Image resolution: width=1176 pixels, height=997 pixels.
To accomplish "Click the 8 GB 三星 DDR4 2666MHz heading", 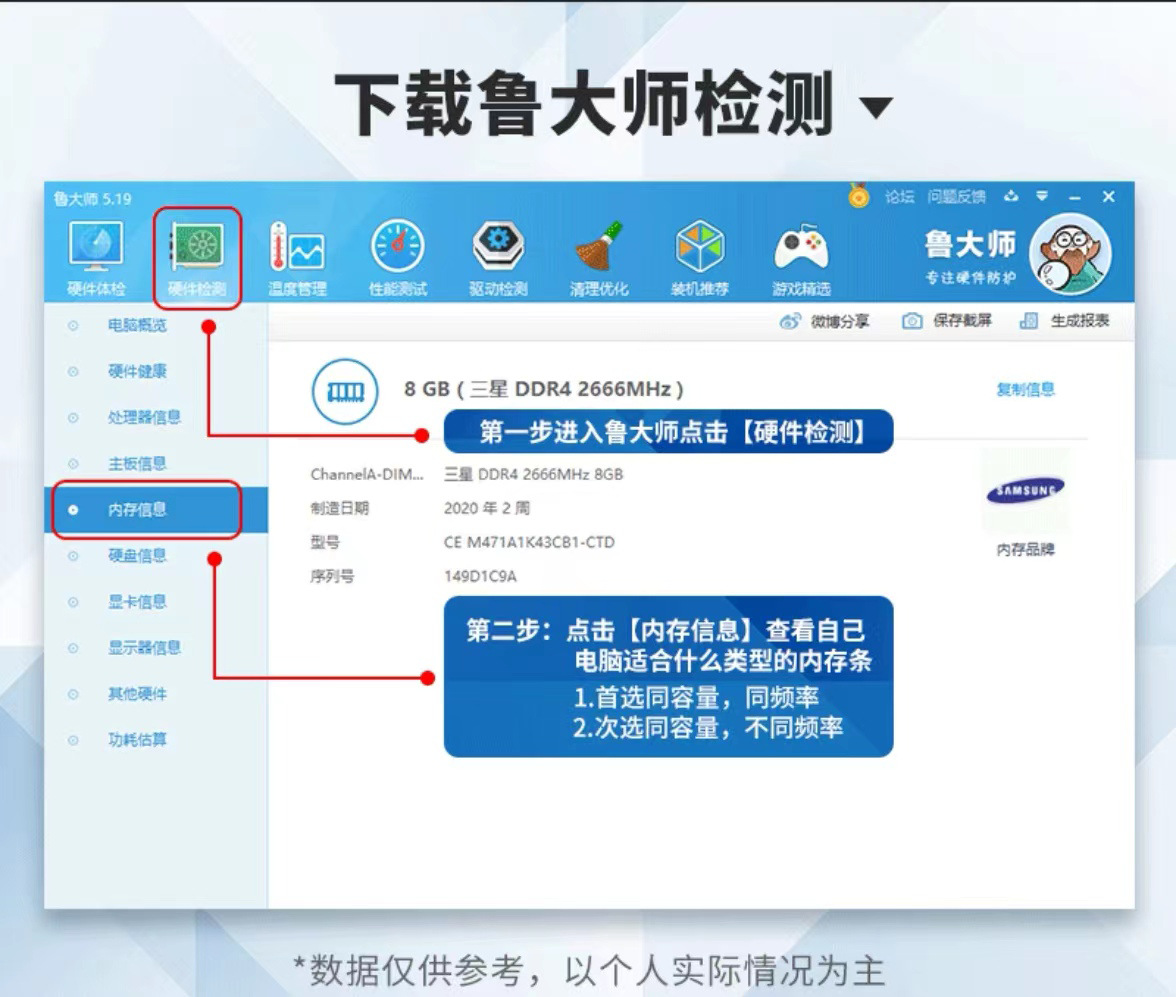I will point(544,389).
